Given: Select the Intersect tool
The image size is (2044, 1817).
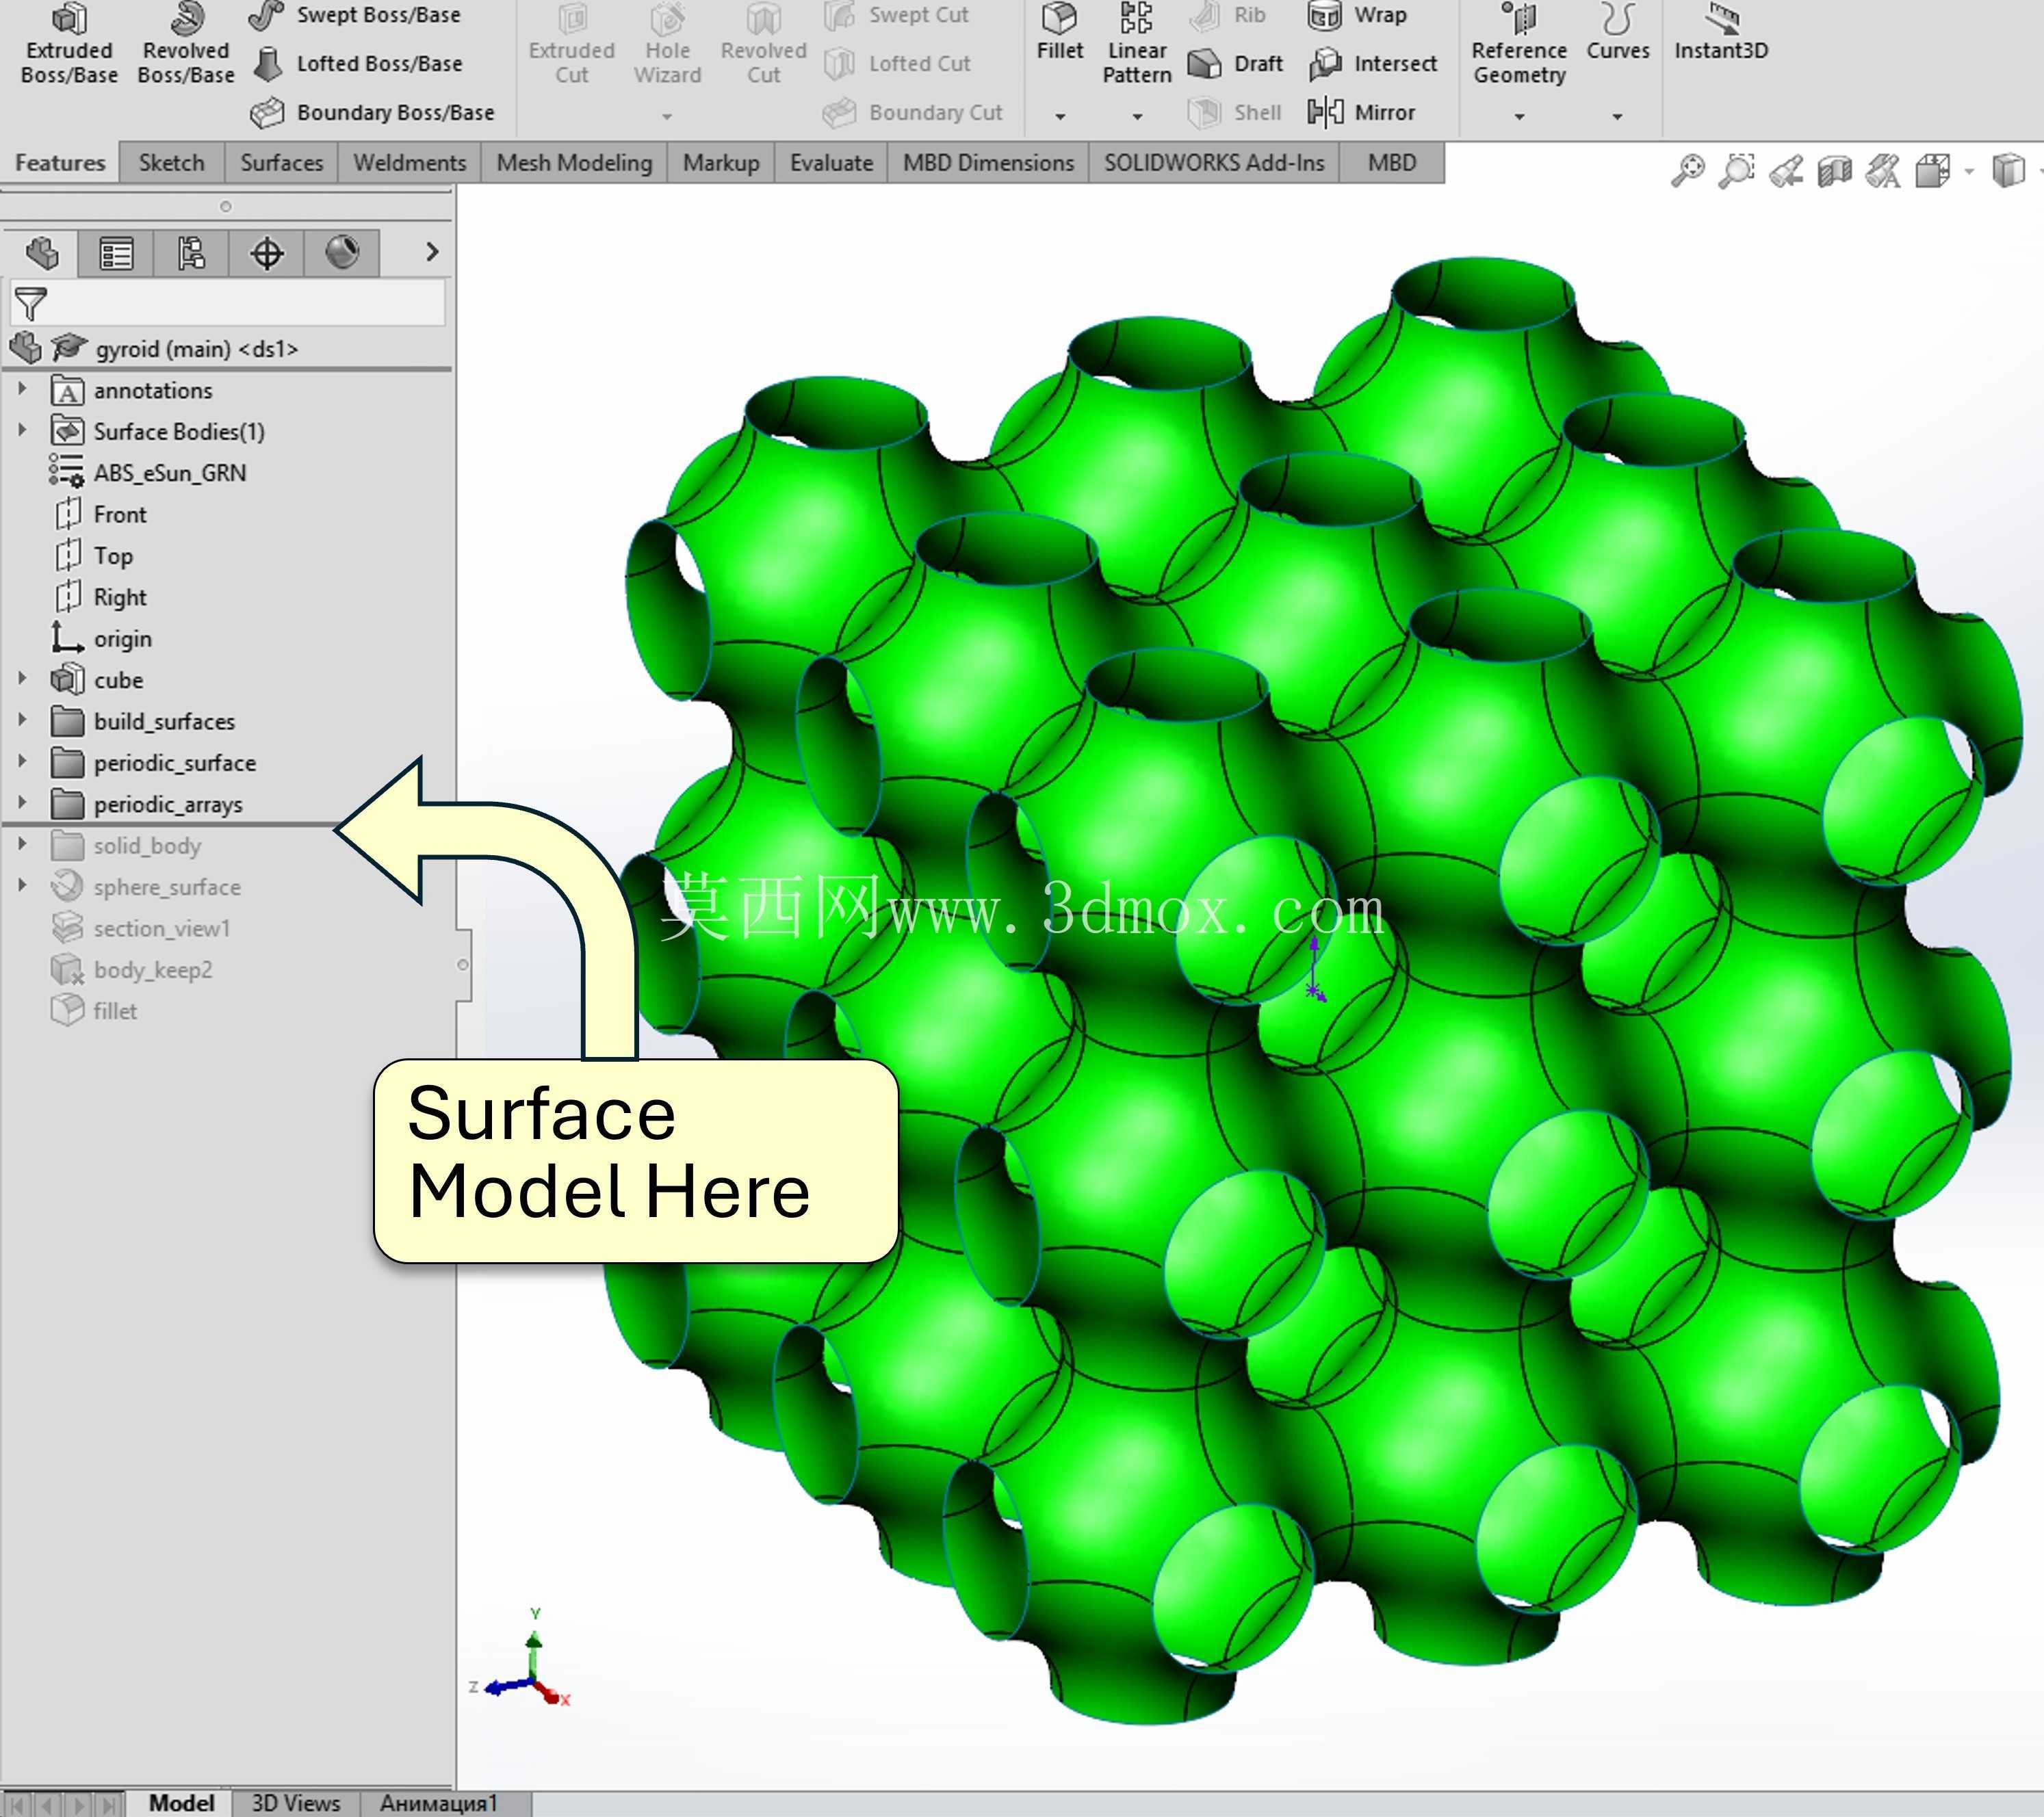Looking at the screenshot, I should tap(1373, 64).
